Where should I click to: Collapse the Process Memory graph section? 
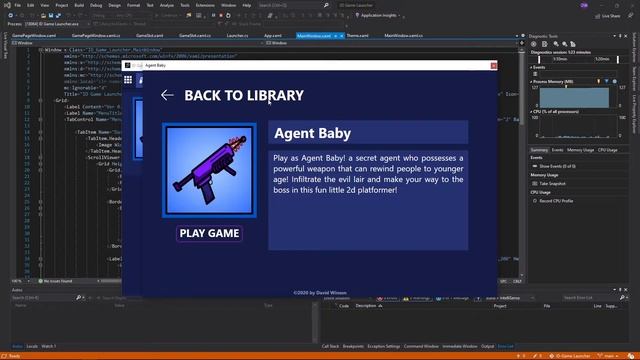(531, 82)
